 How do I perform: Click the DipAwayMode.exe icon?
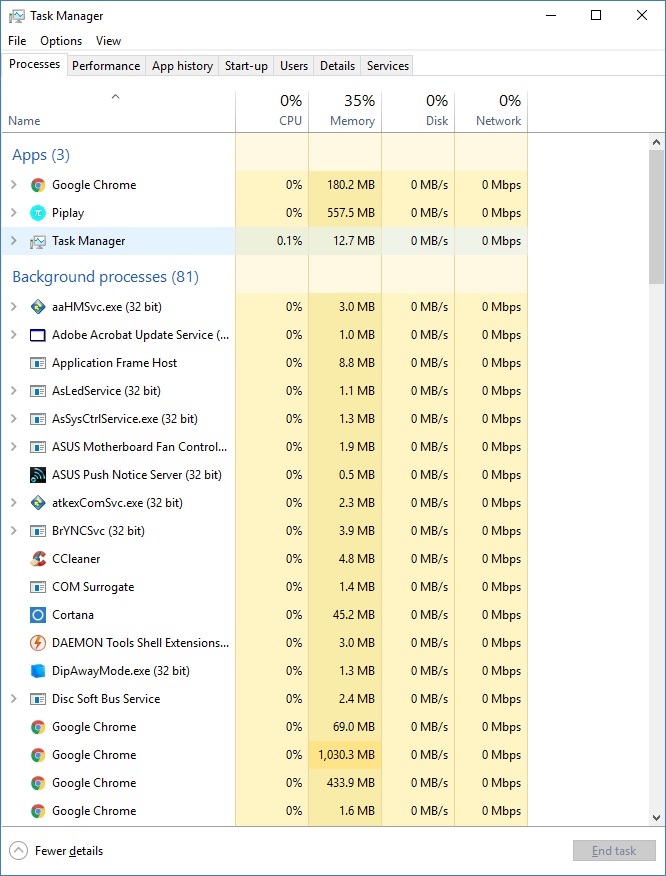(x=37, y=671)
